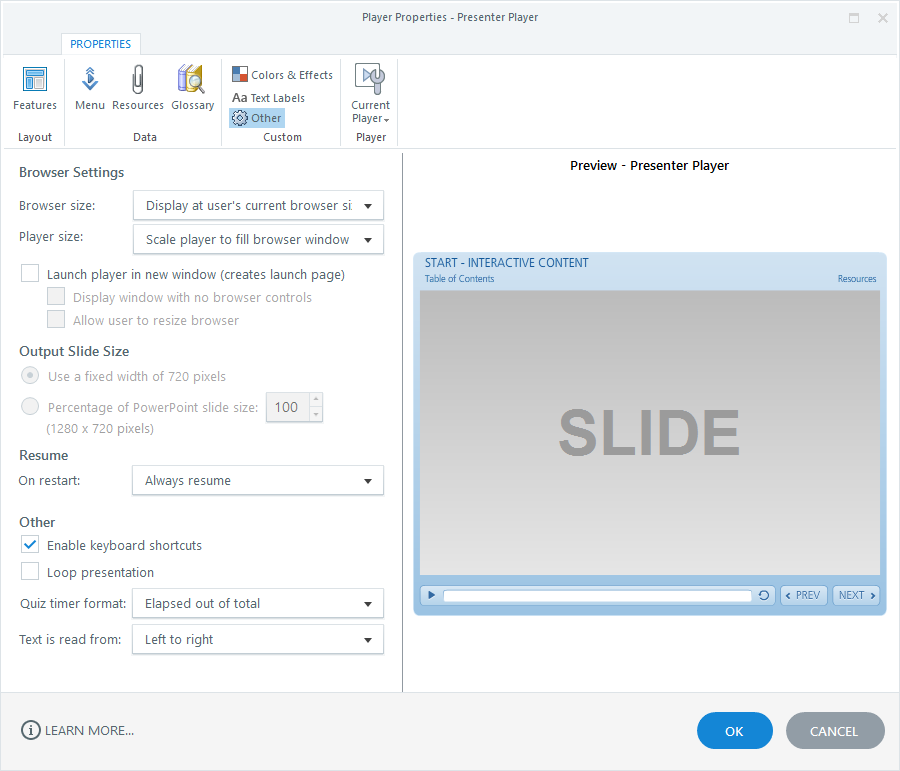The image size is (900, 771).
Task: Click the preview seekbar
Action: pyautogui.click(x=598, y=595)
